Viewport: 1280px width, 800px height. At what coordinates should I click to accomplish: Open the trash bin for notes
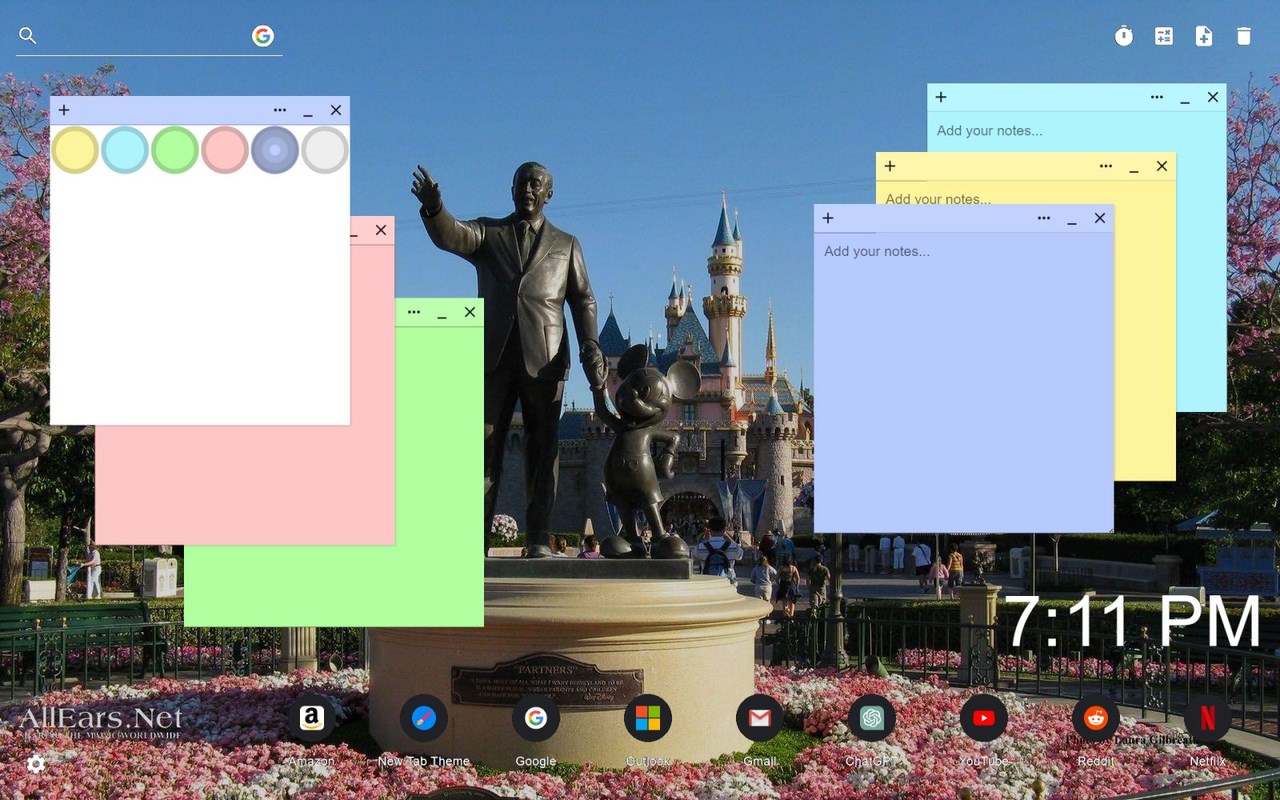coord(1244,36)
